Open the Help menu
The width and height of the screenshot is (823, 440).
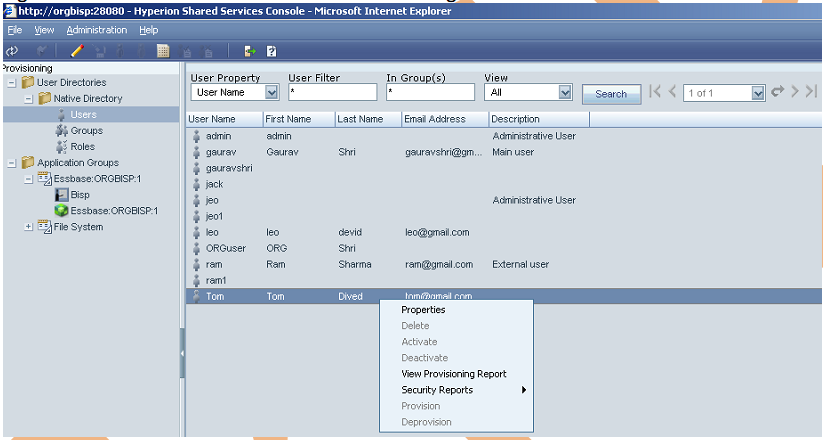149,30
